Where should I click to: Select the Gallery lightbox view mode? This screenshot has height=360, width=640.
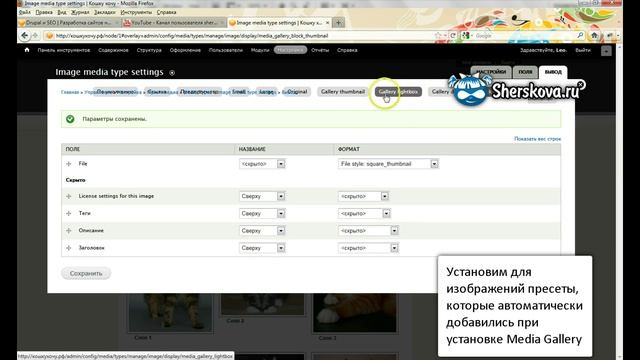click(398, 91)
